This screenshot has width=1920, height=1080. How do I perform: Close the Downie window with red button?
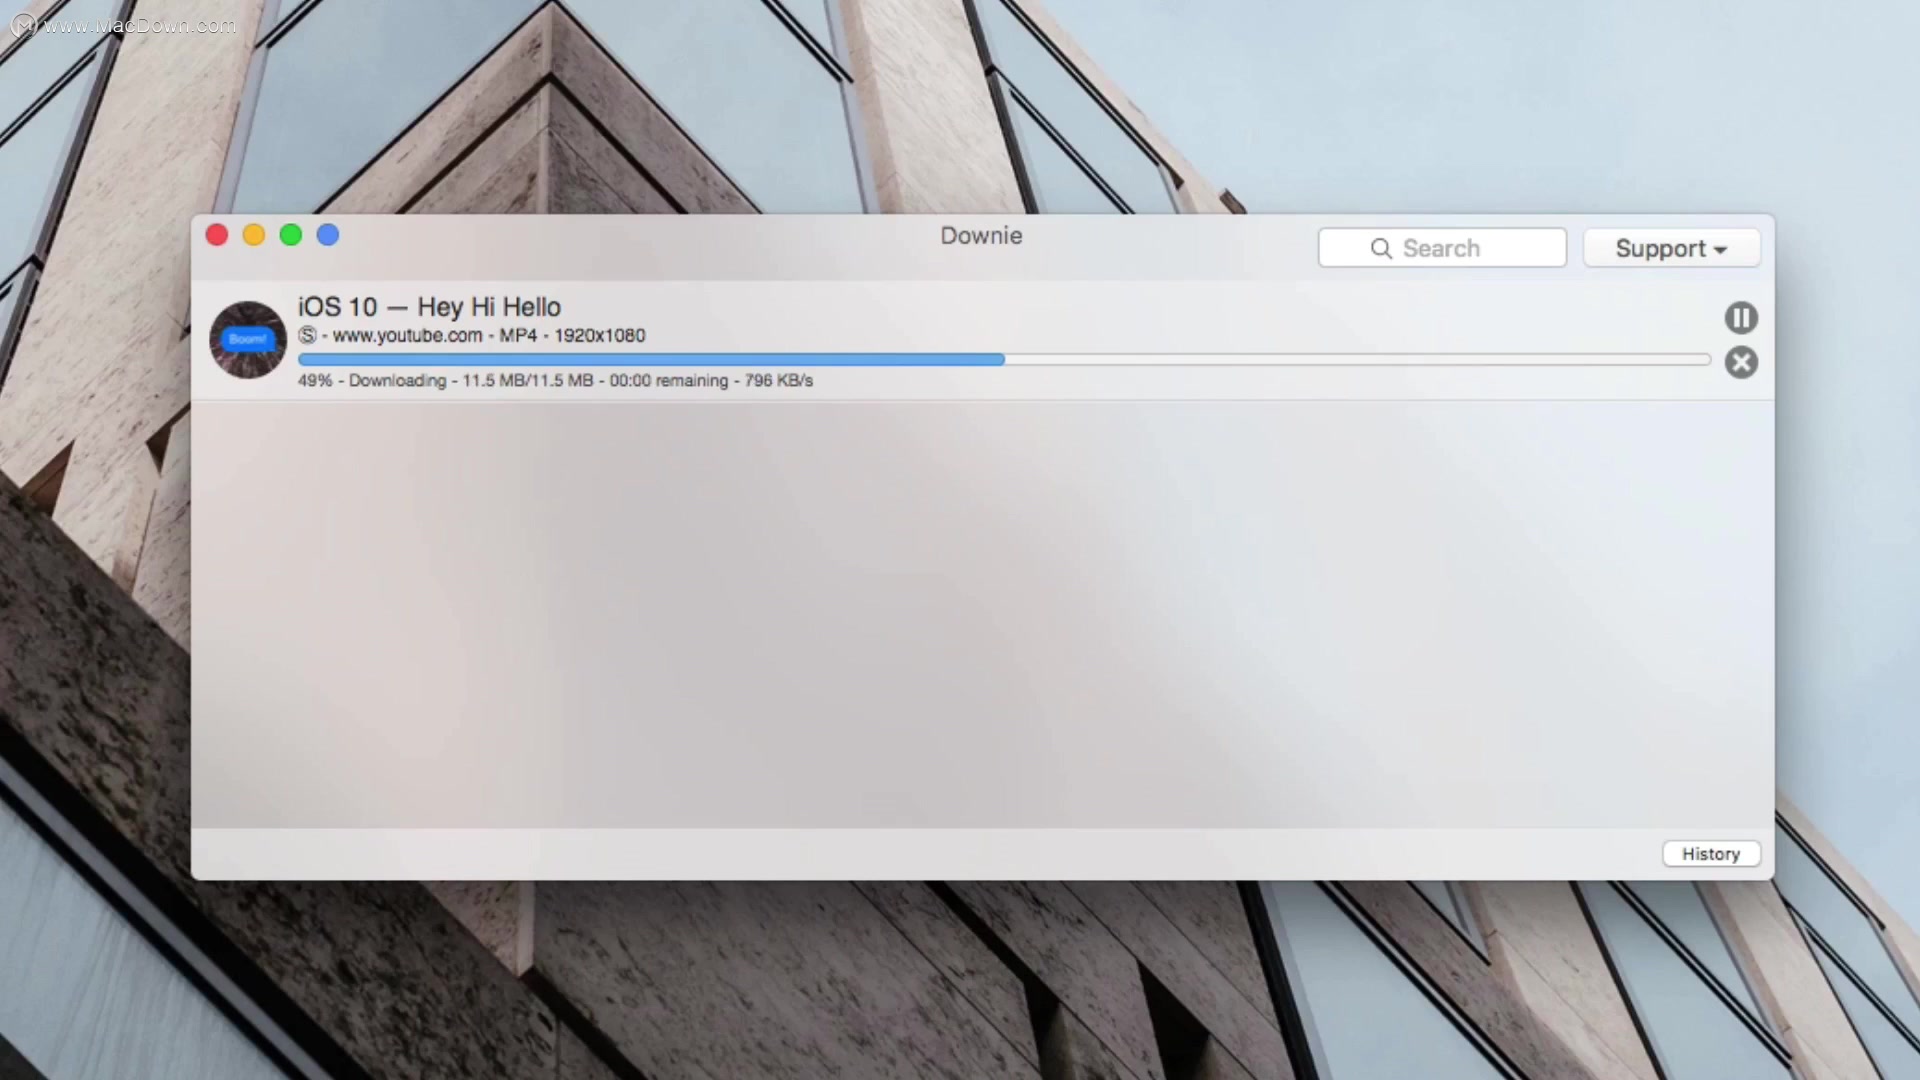(x=217, y=235)
